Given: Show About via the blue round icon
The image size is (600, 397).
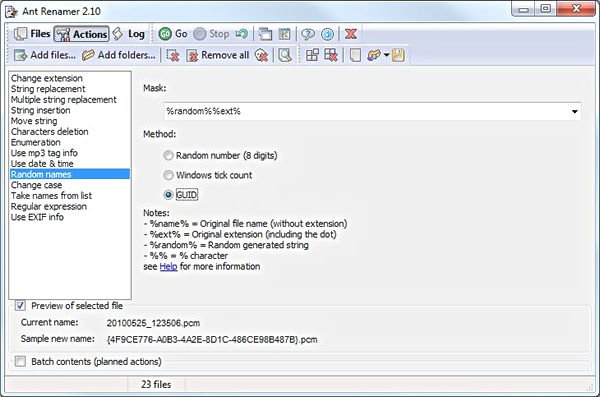Looking at the screenshot, I should coord(327,34).
